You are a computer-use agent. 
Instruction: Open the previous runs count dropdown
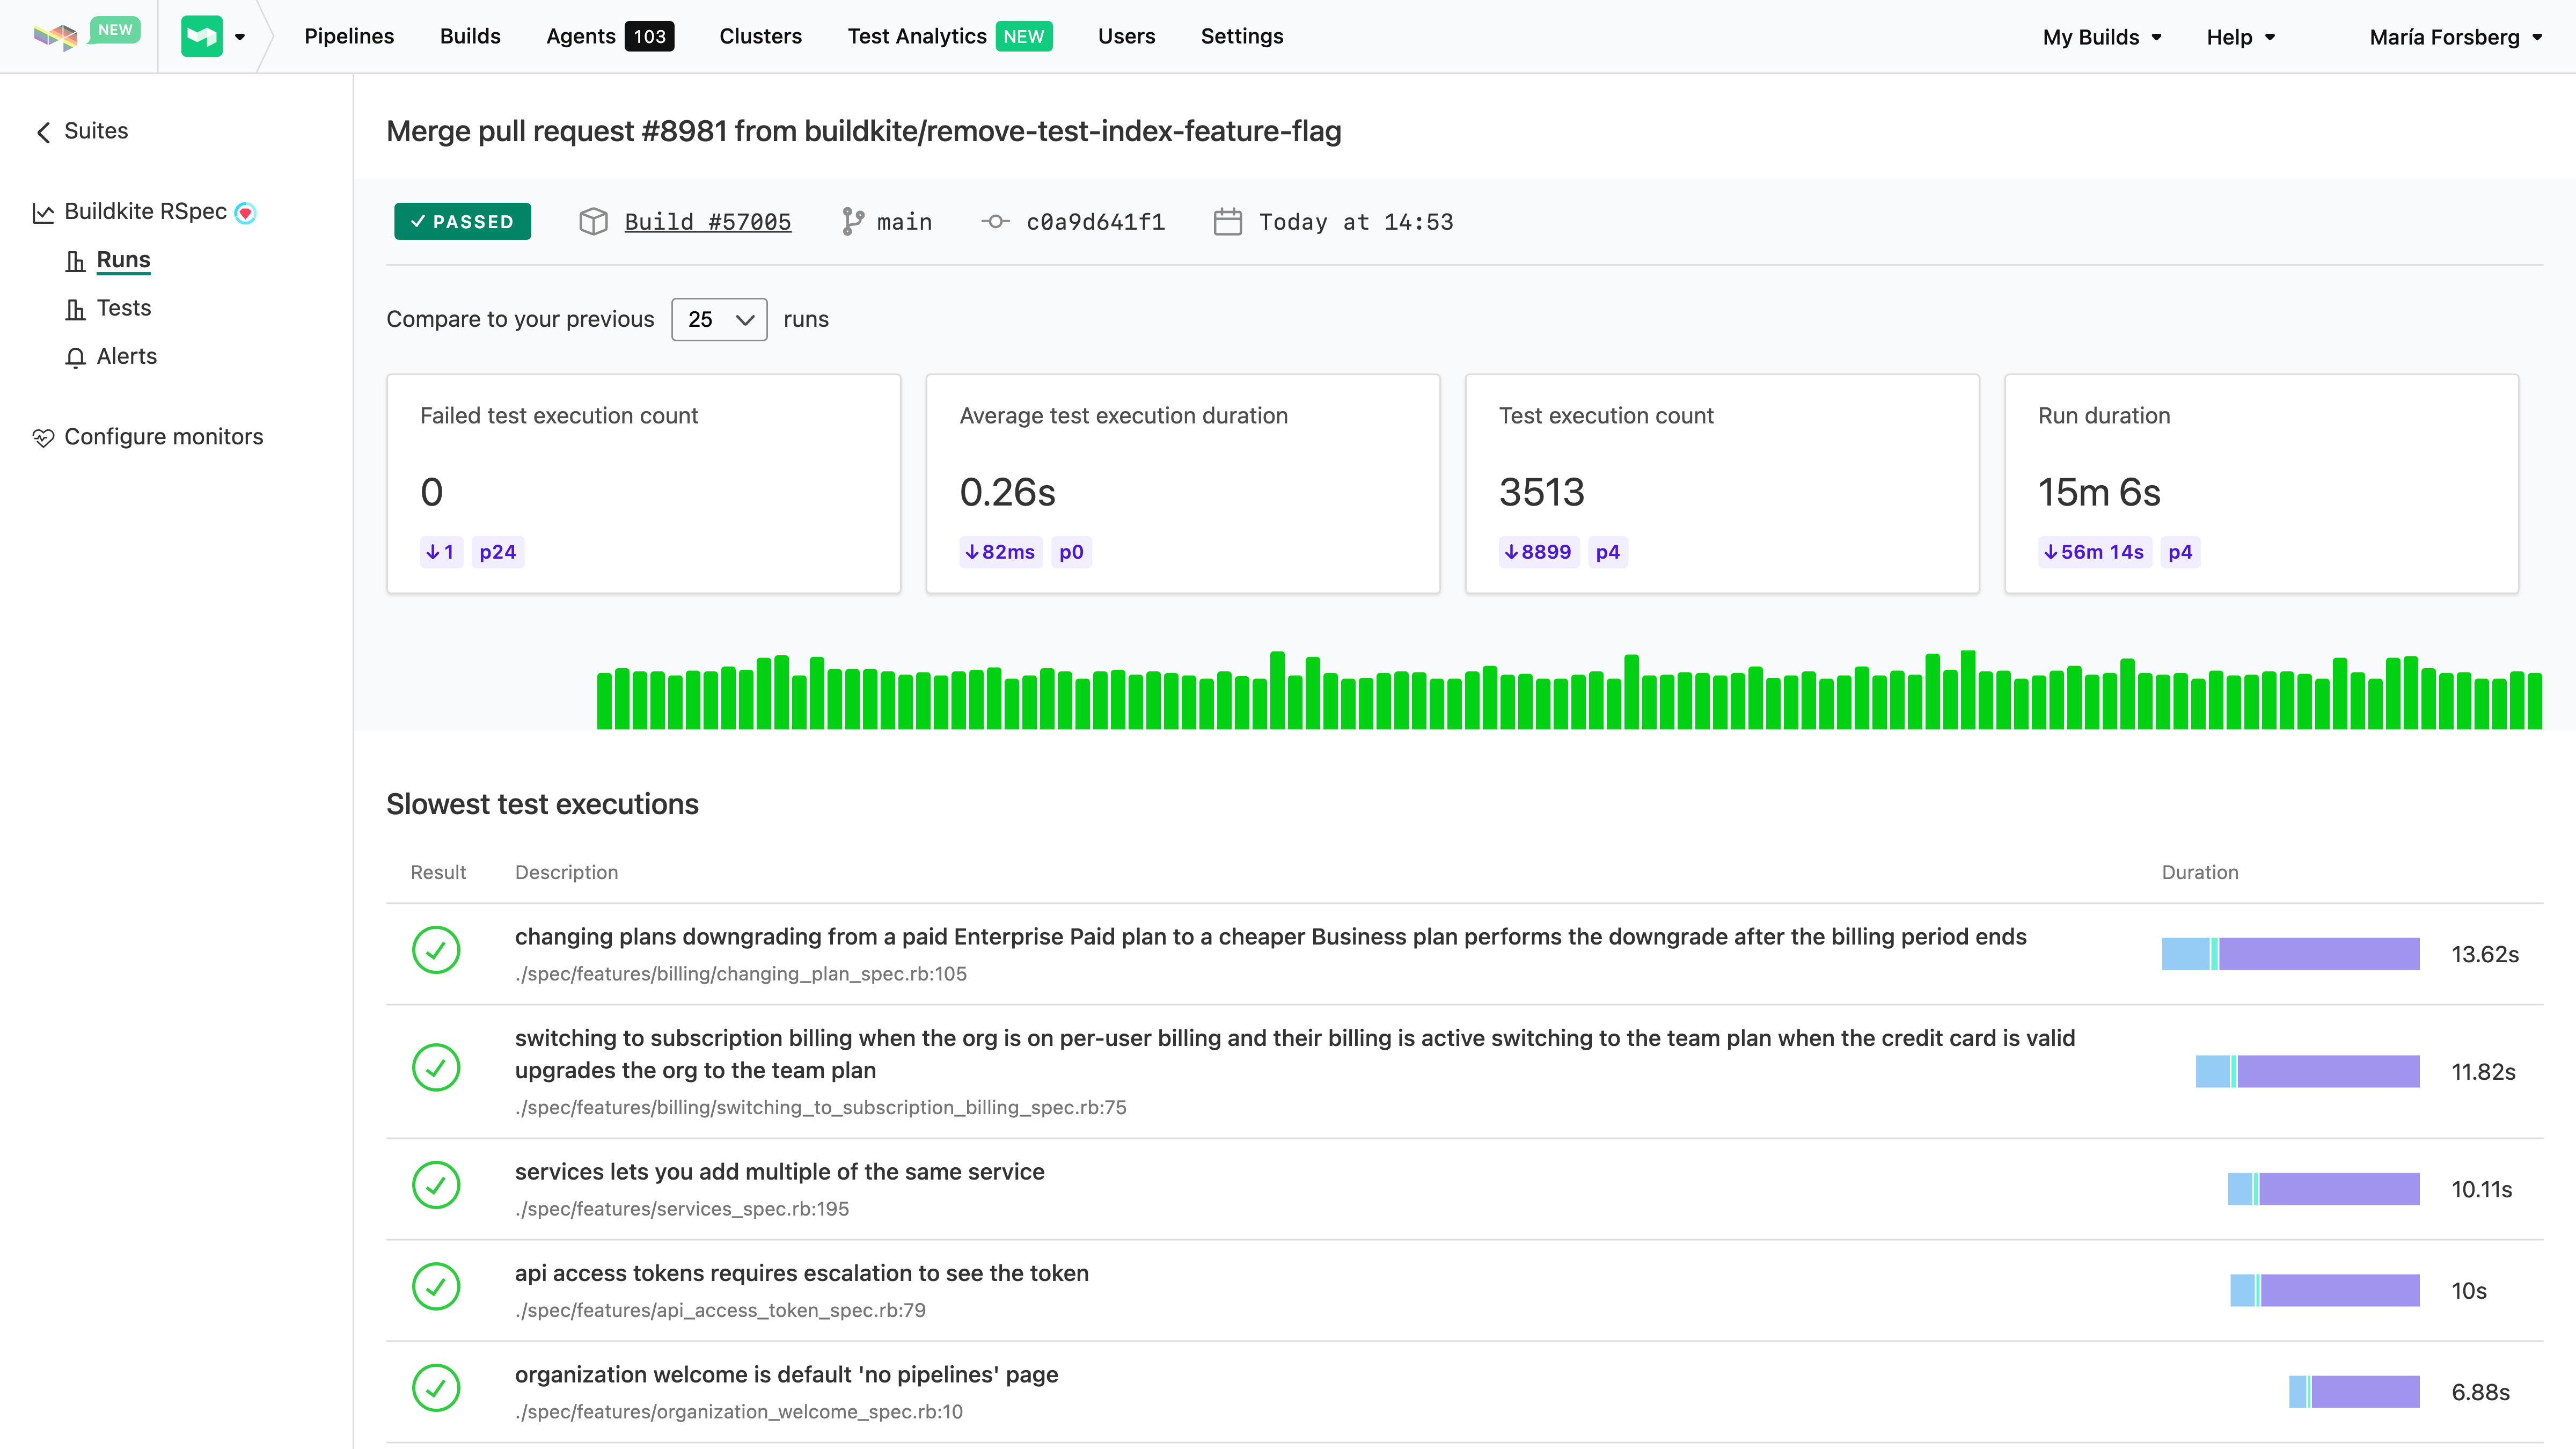719,319
